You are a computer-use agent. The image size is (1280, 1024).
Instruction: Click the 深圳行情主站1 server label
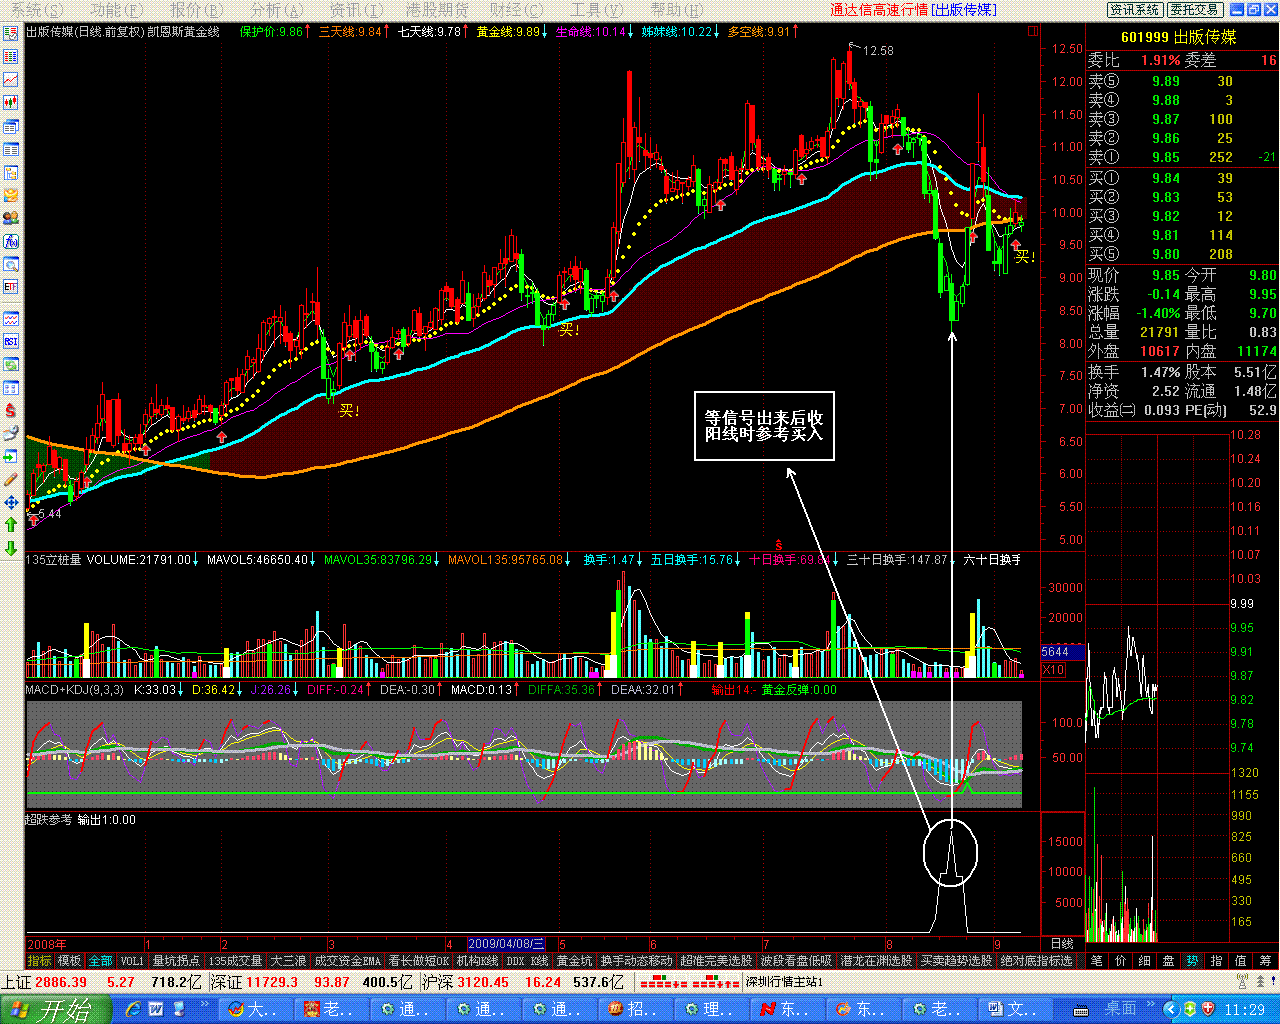tap(785, 983)
